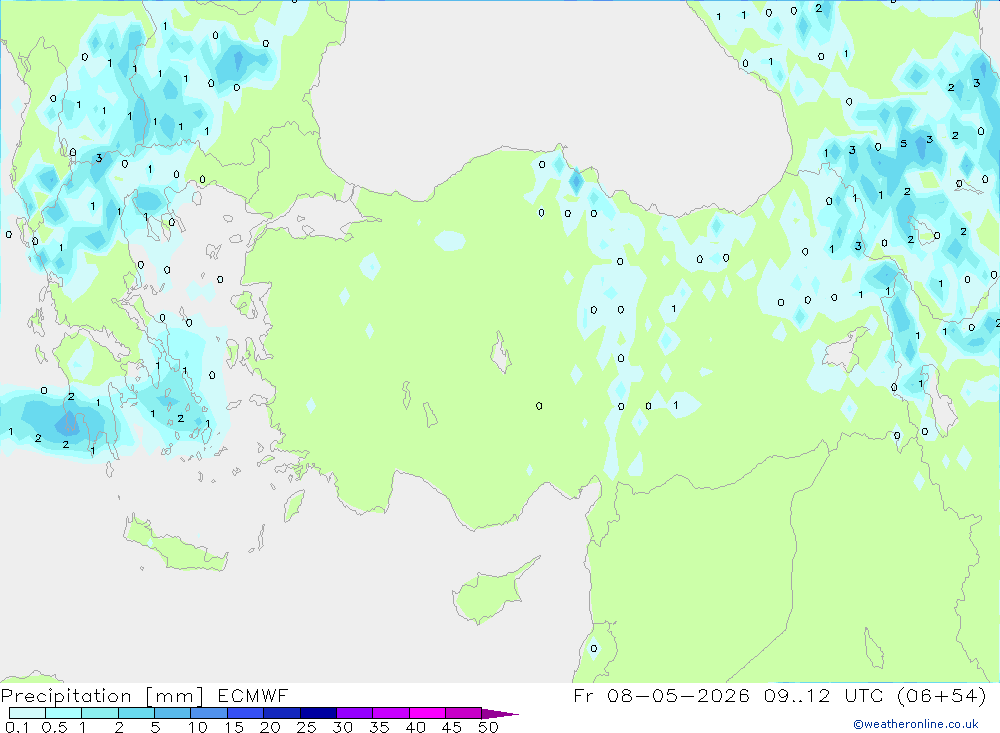Click legend tick label 15

pyautogui.click(x=234, y=727)
